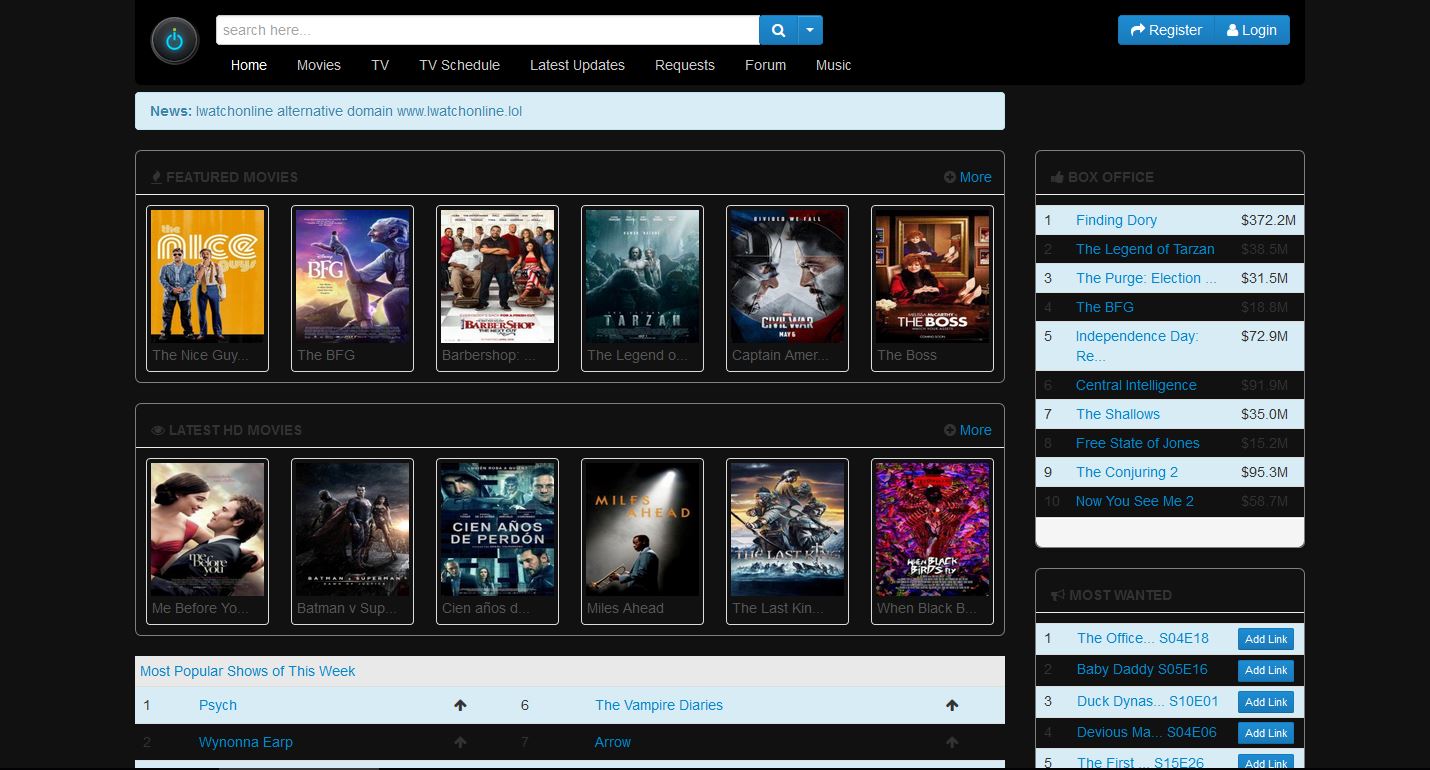Open the Movies menu
Viewport: 1430px width, 770px height.
(x=319, y=65)
